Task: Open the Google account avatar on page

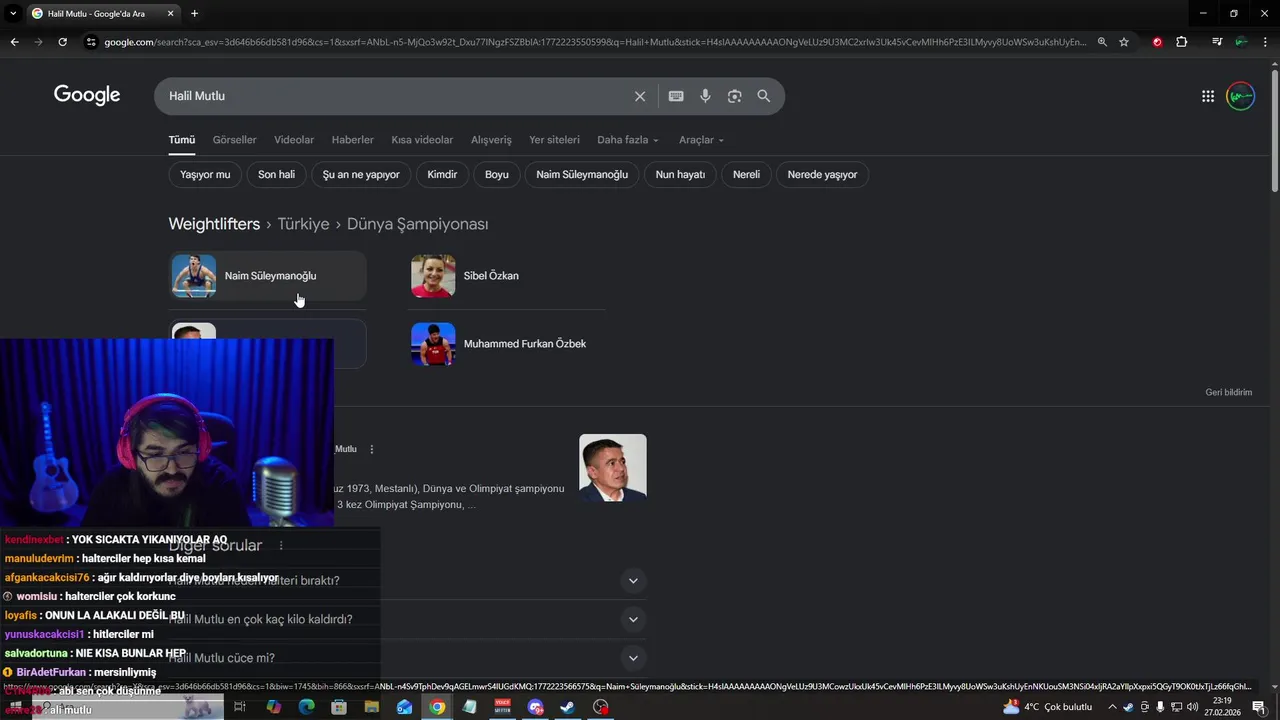Action: [1240, 96]
